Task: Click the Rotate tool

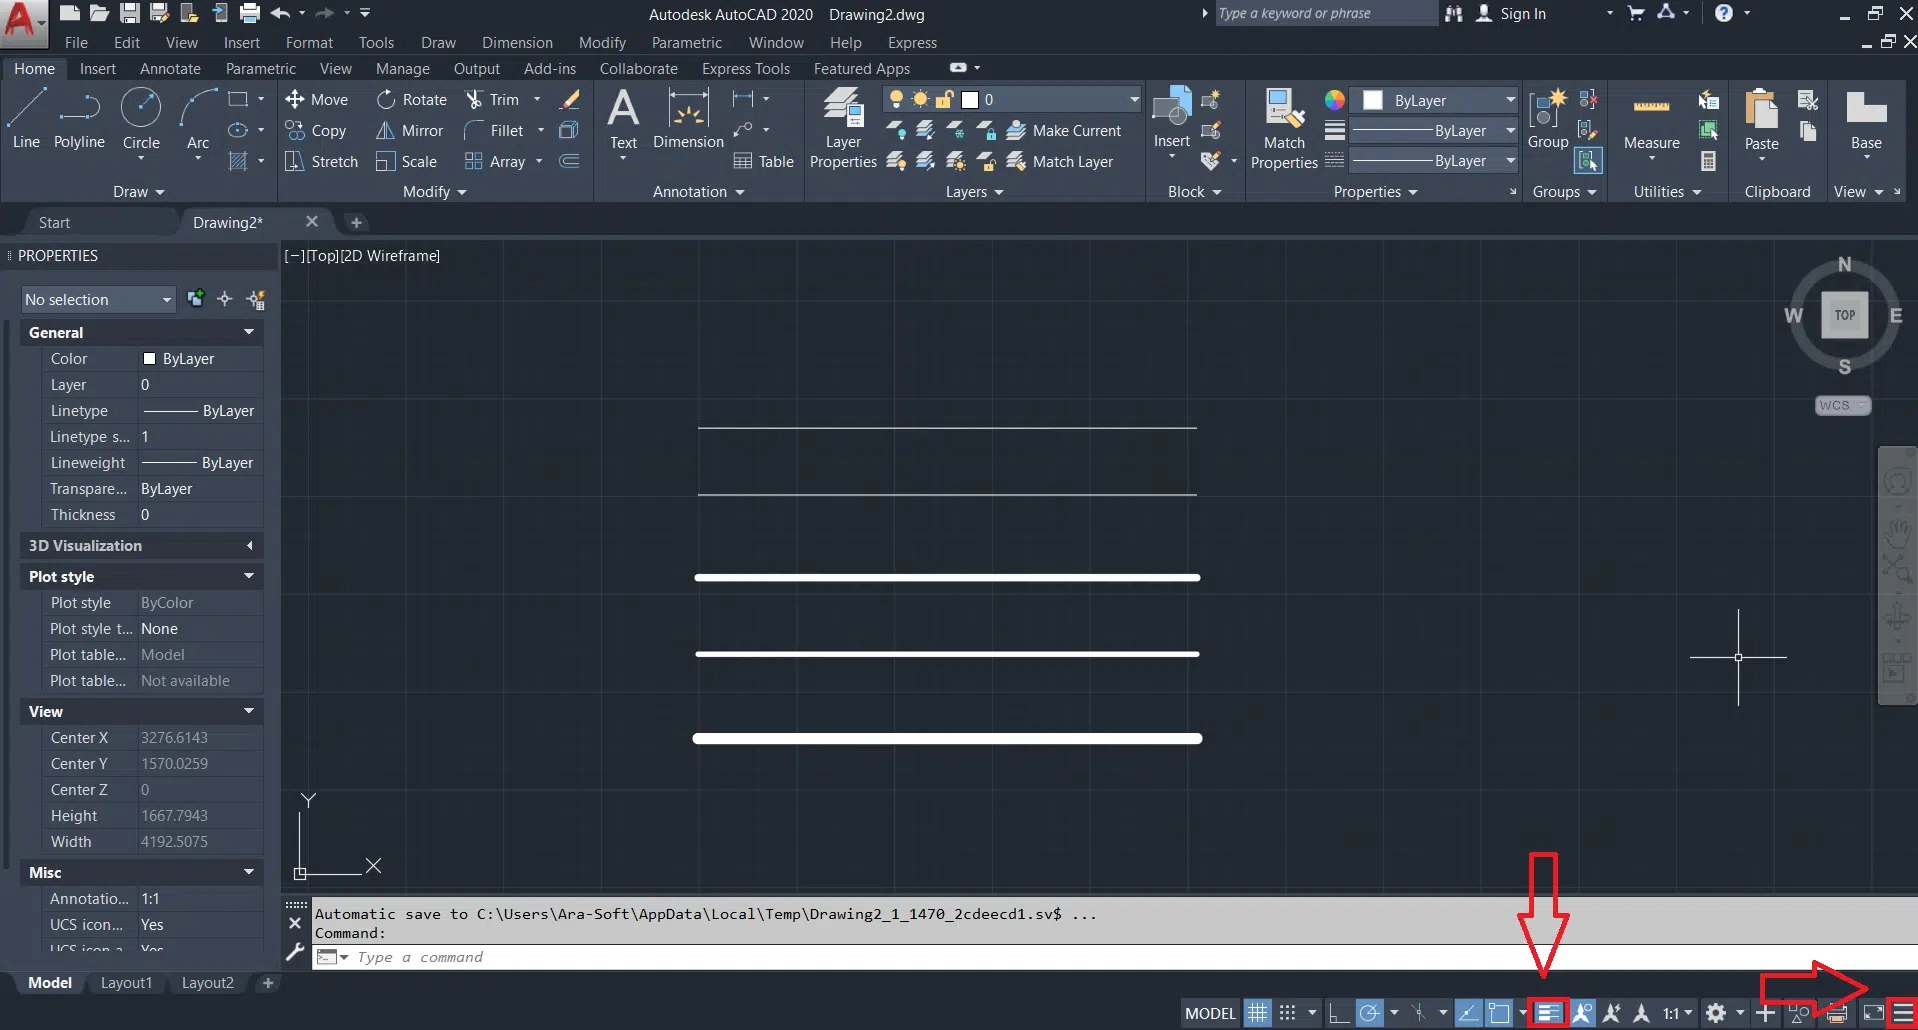Action: tap(412, 100)
